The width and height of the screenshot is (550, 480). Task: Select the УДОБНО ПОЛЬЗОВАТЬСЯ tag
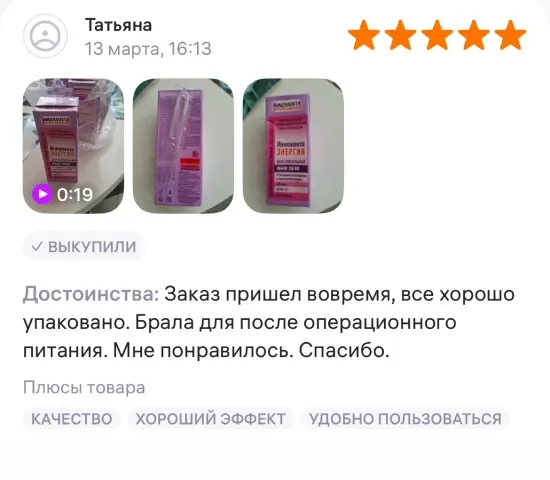click(405, 419)
